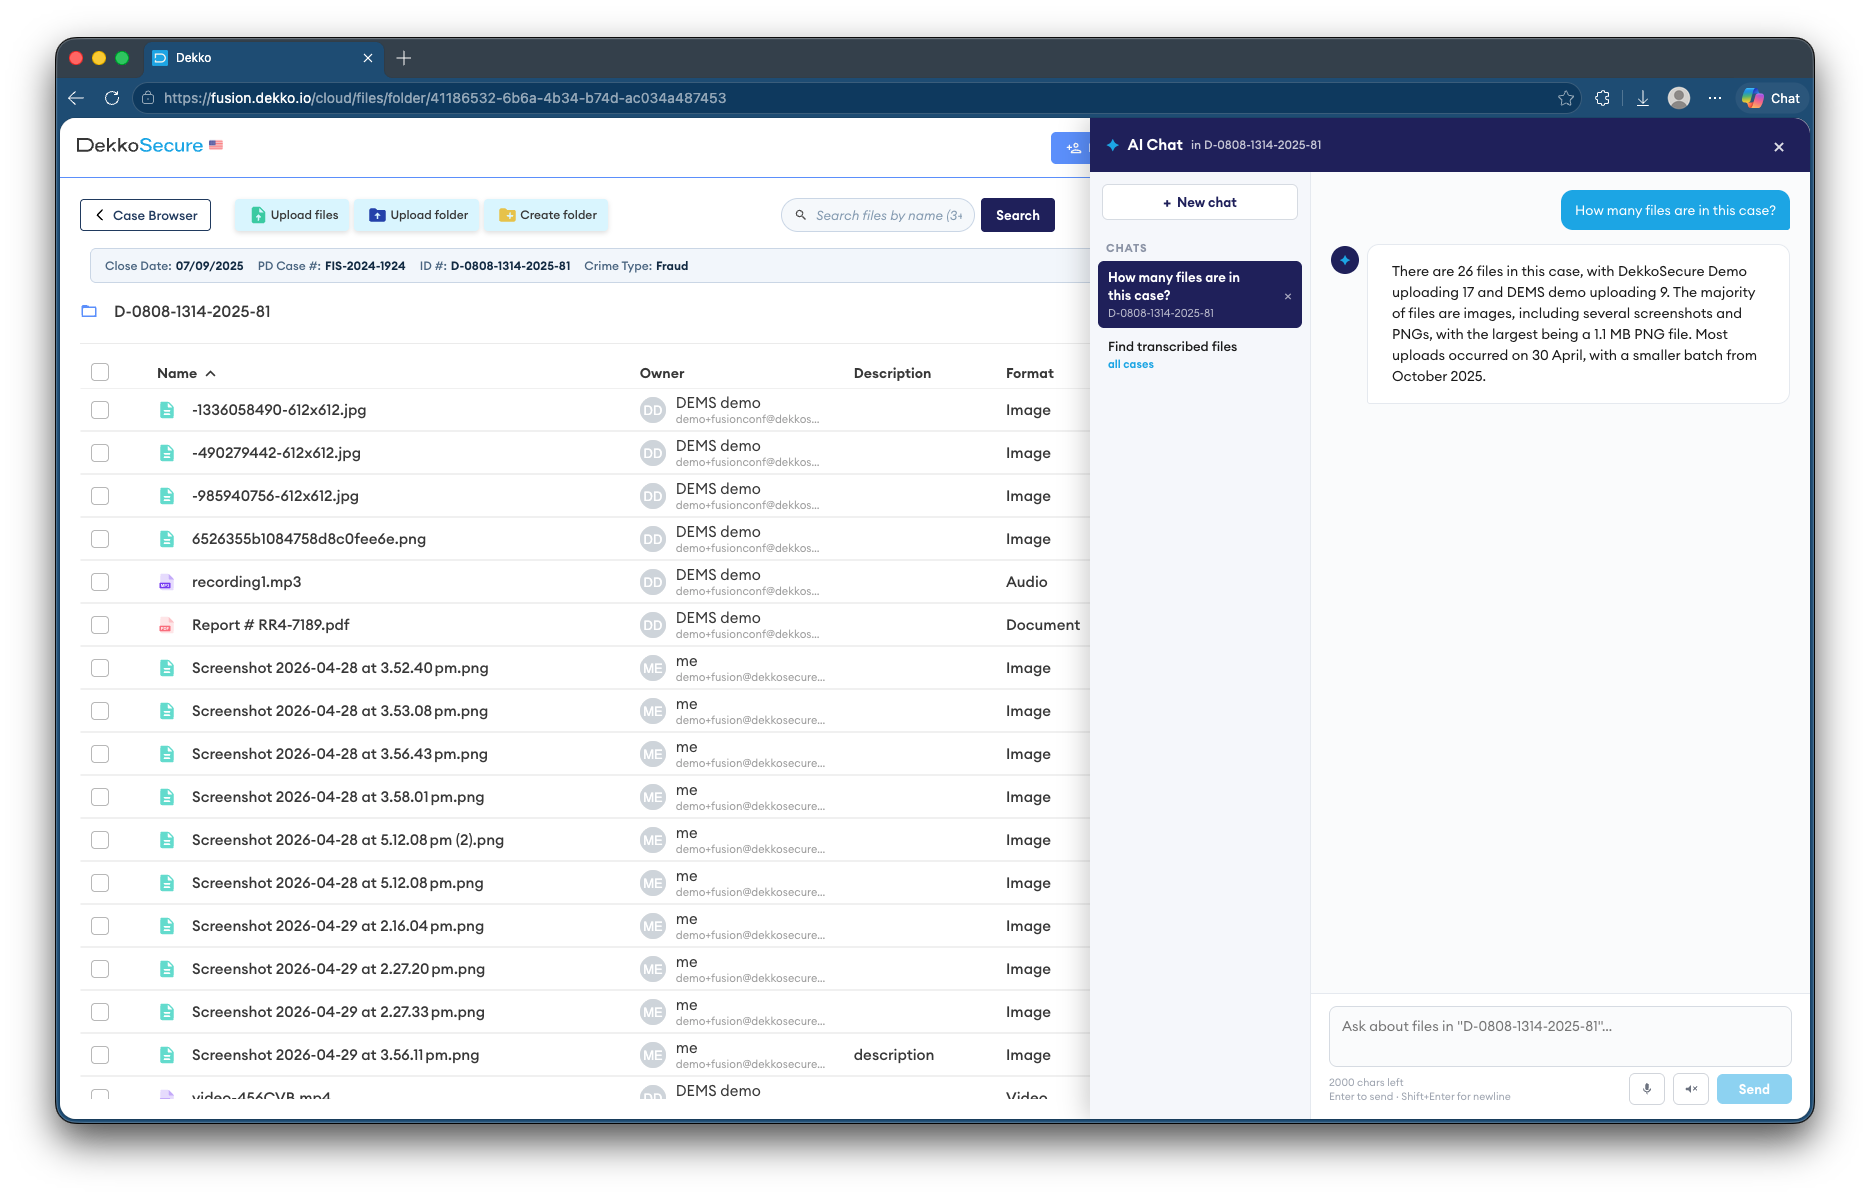Select 'Find transcribed files' chat
Viewport: 1870px width, 1197px height.
point(1199,354)
